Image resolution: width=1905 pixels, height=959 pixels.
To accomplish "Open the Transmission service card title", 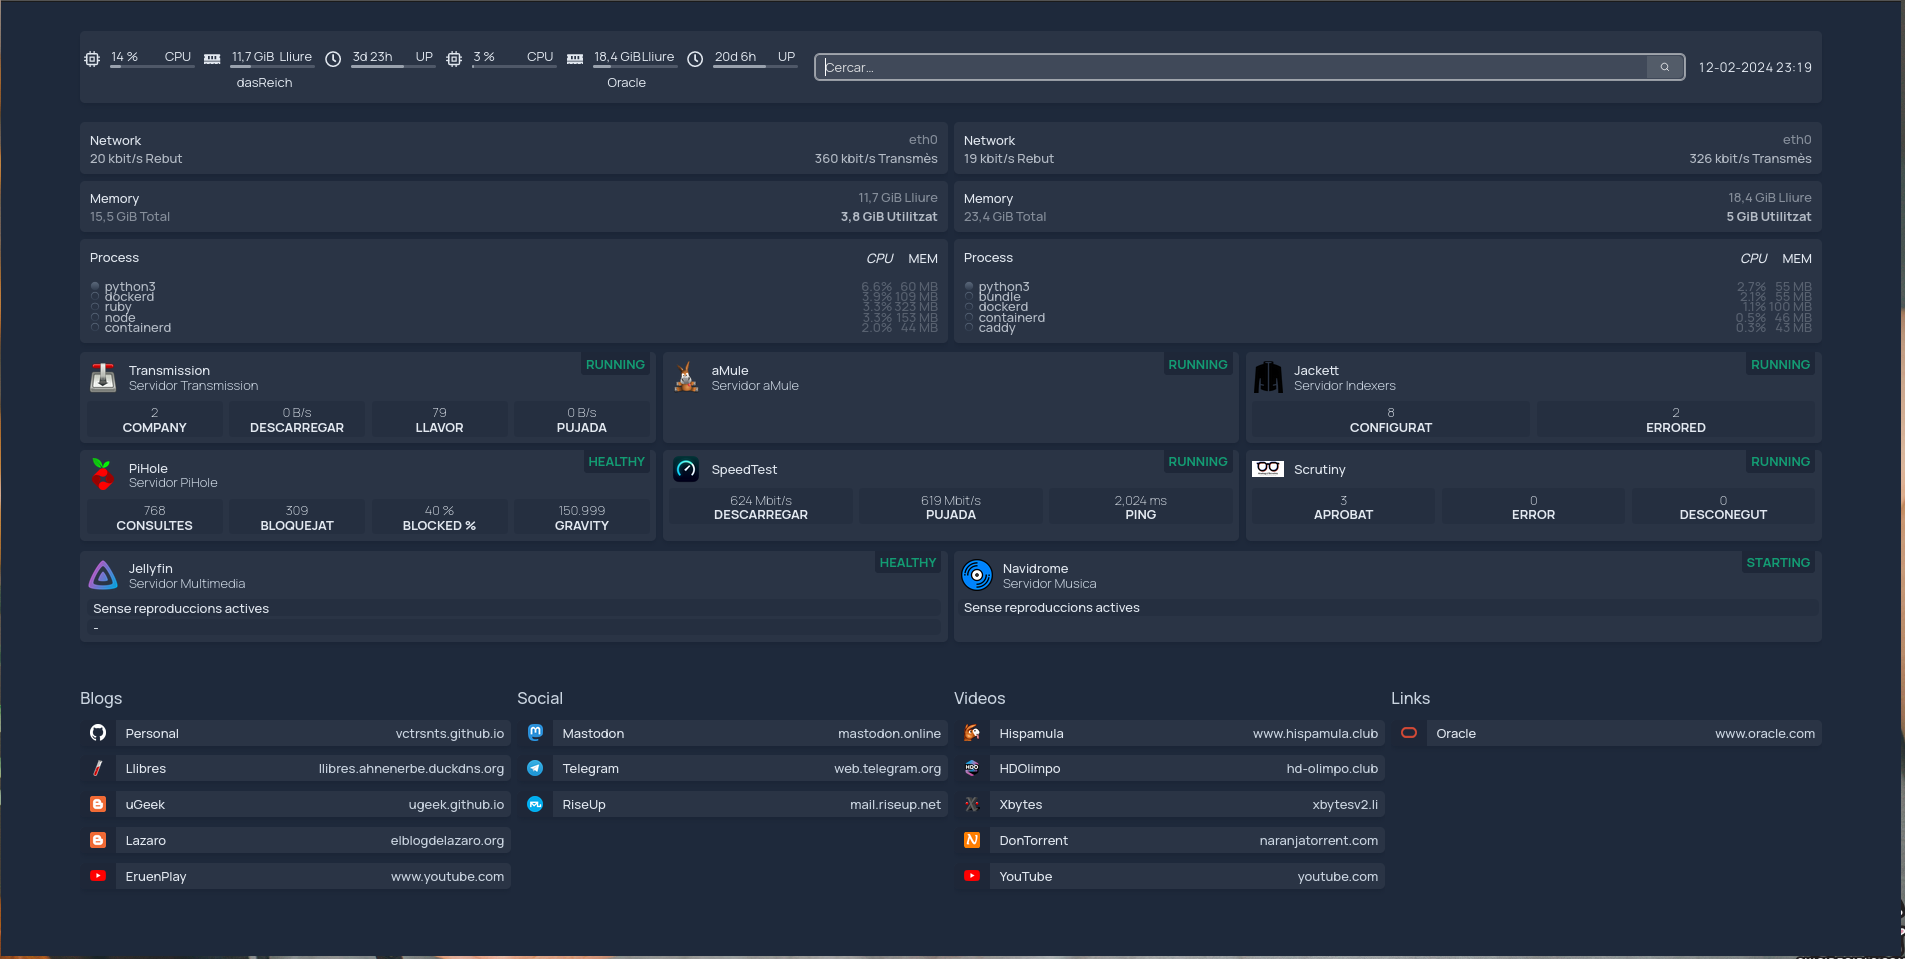I will tap(169, 370).
